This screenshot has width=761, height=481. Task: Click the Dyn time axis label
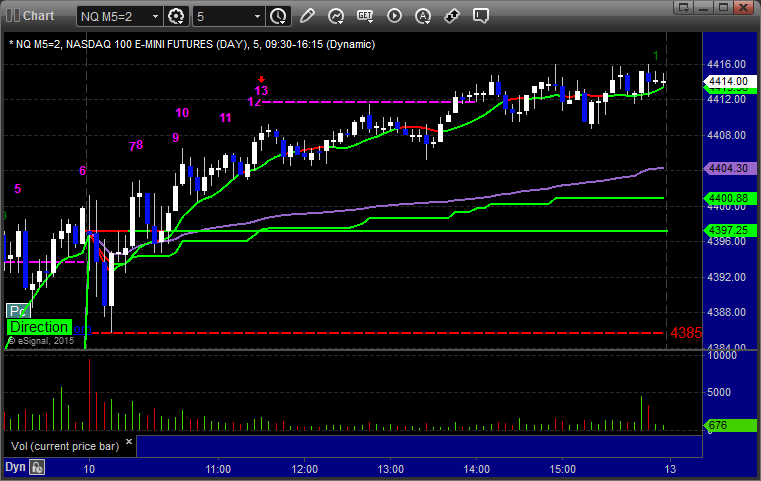pos(15,467)
